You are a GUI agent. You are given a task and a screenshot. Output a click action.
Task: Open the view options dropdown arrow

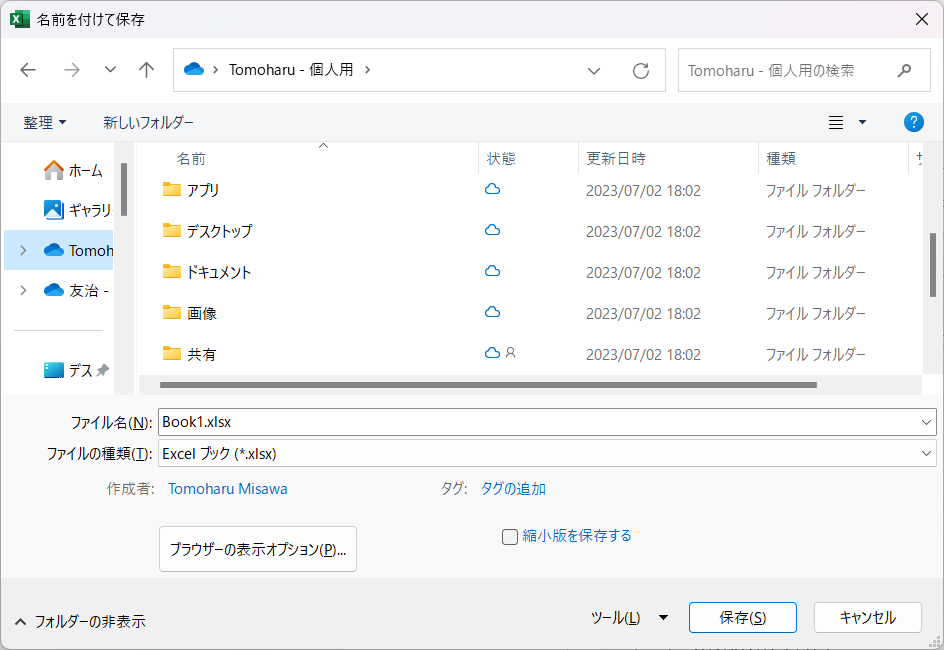[x=862, y=122]
